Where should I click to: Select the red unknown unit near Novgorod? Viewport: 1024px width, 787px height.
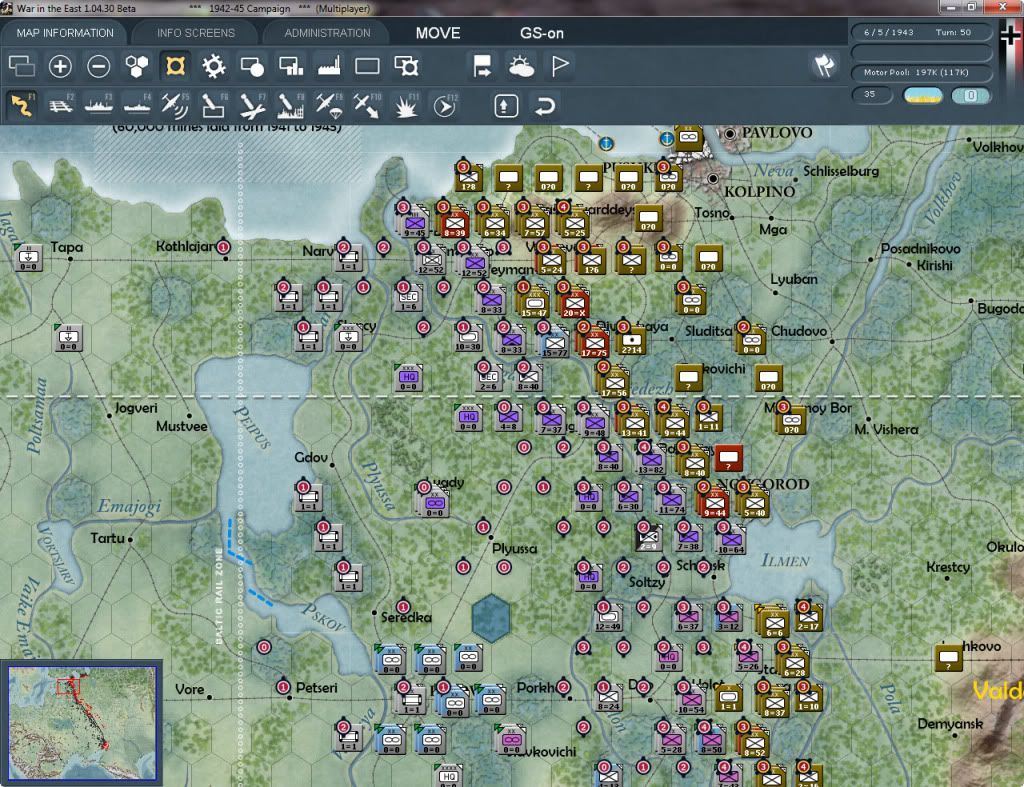[728, 458]
